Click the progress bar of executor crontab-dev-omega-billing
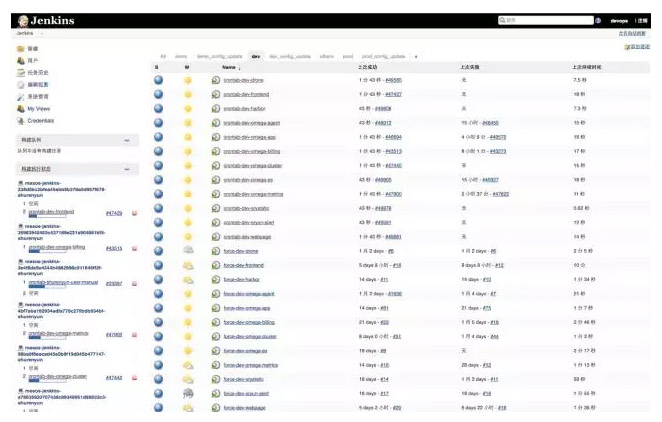 [x=47, y=252]
